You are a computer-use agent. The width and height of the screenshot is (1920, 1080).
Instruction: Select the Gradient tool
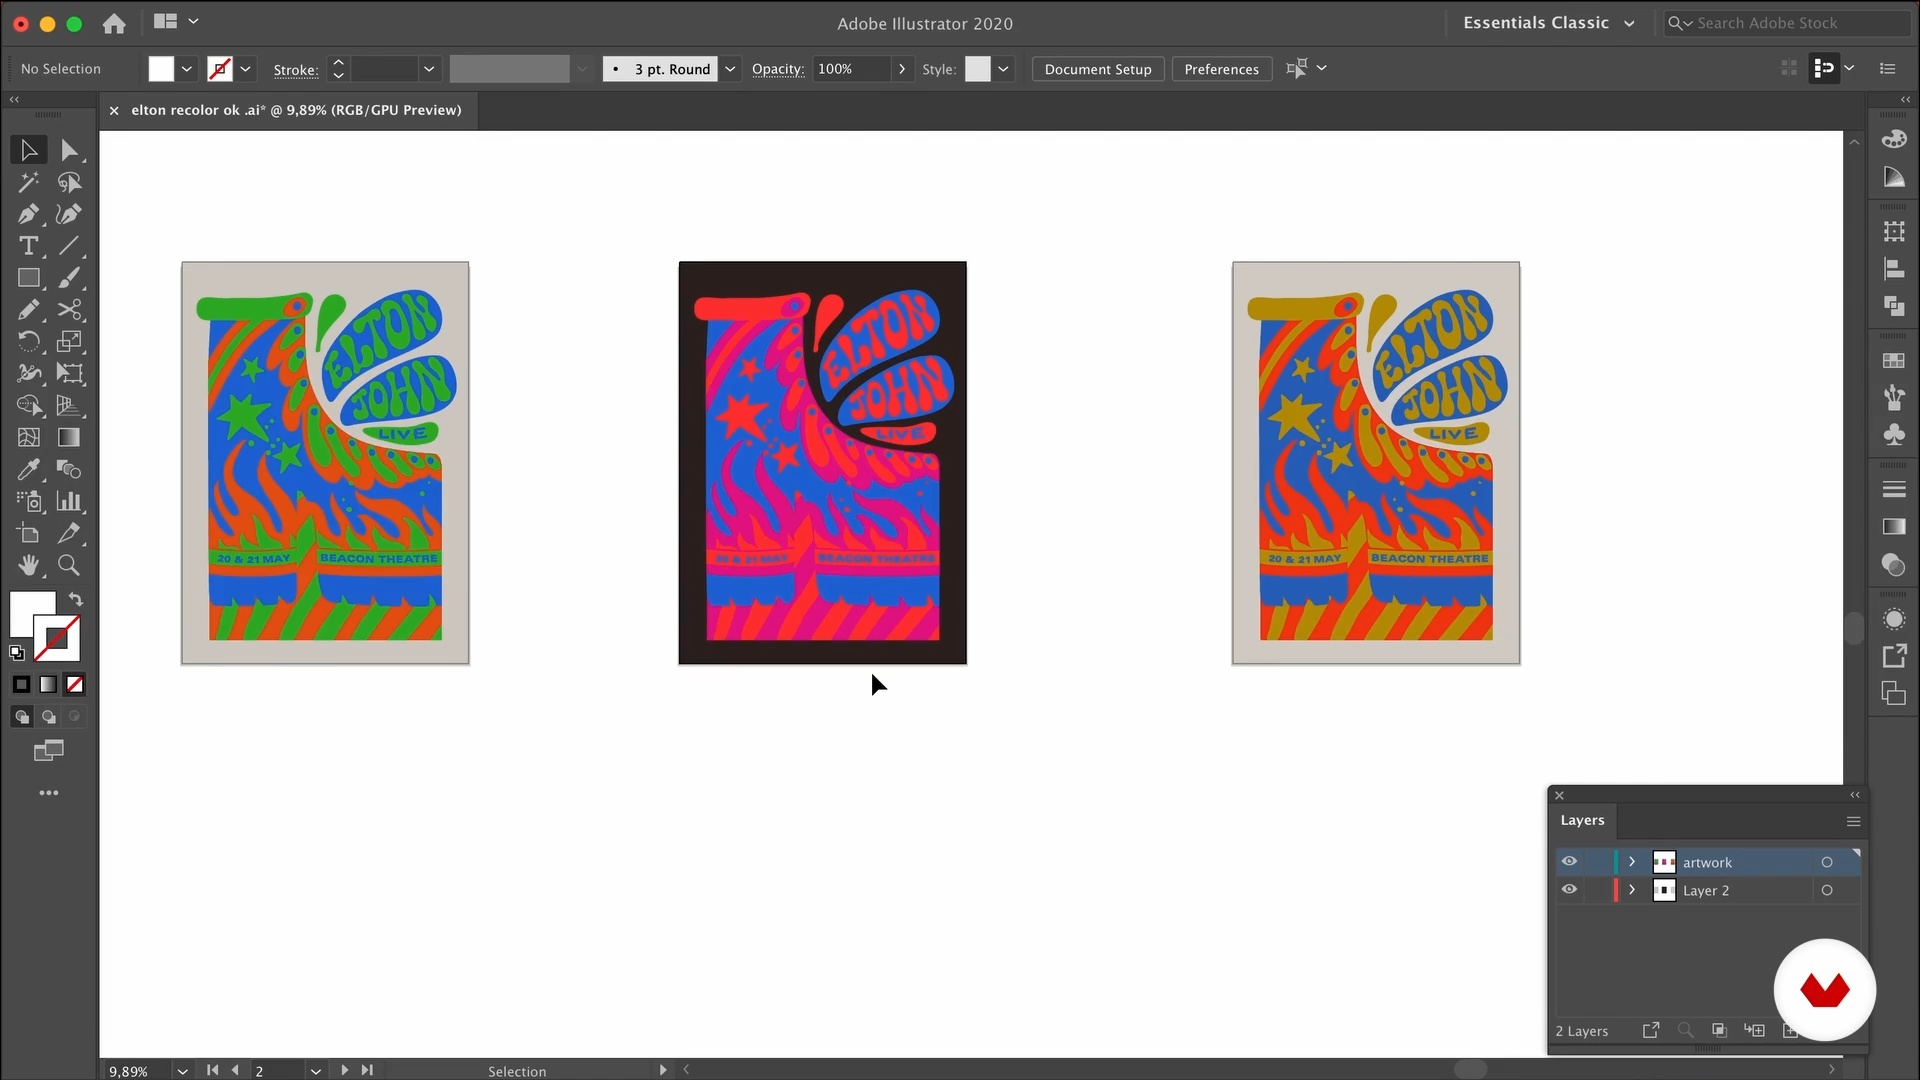(69, 438)
